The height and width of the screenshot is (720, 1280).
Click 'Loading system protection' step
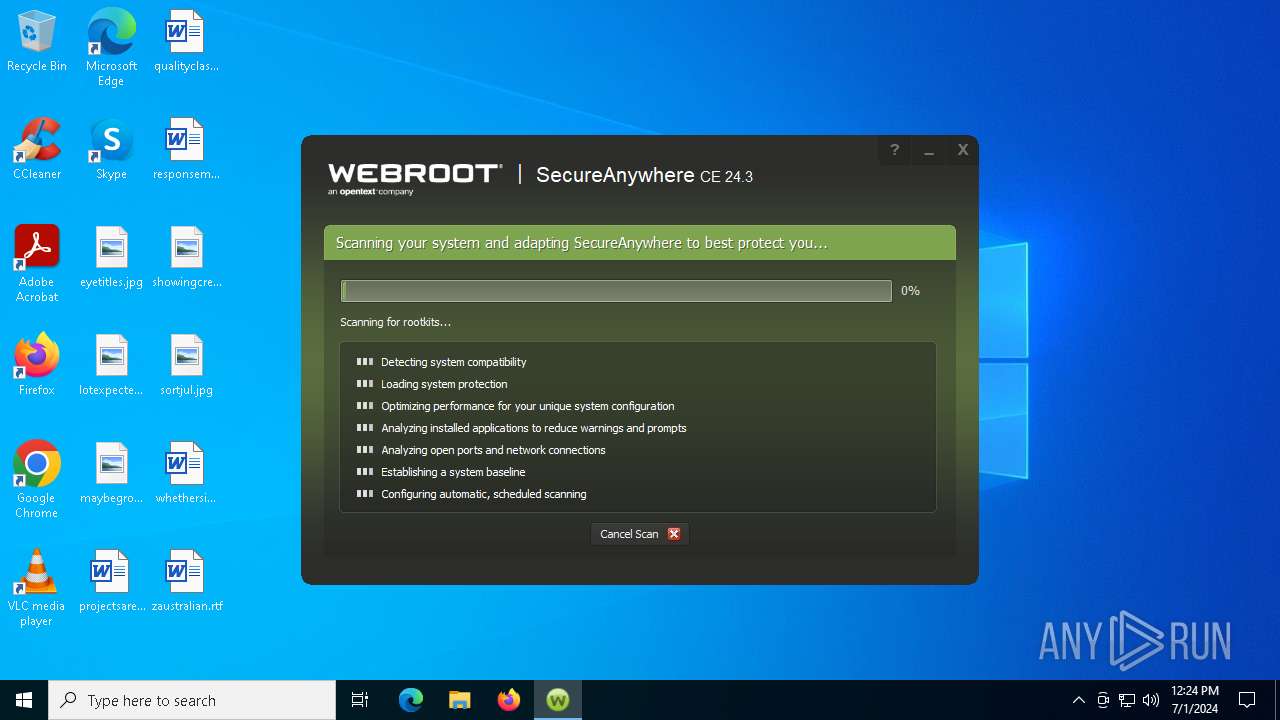[444, 384]
